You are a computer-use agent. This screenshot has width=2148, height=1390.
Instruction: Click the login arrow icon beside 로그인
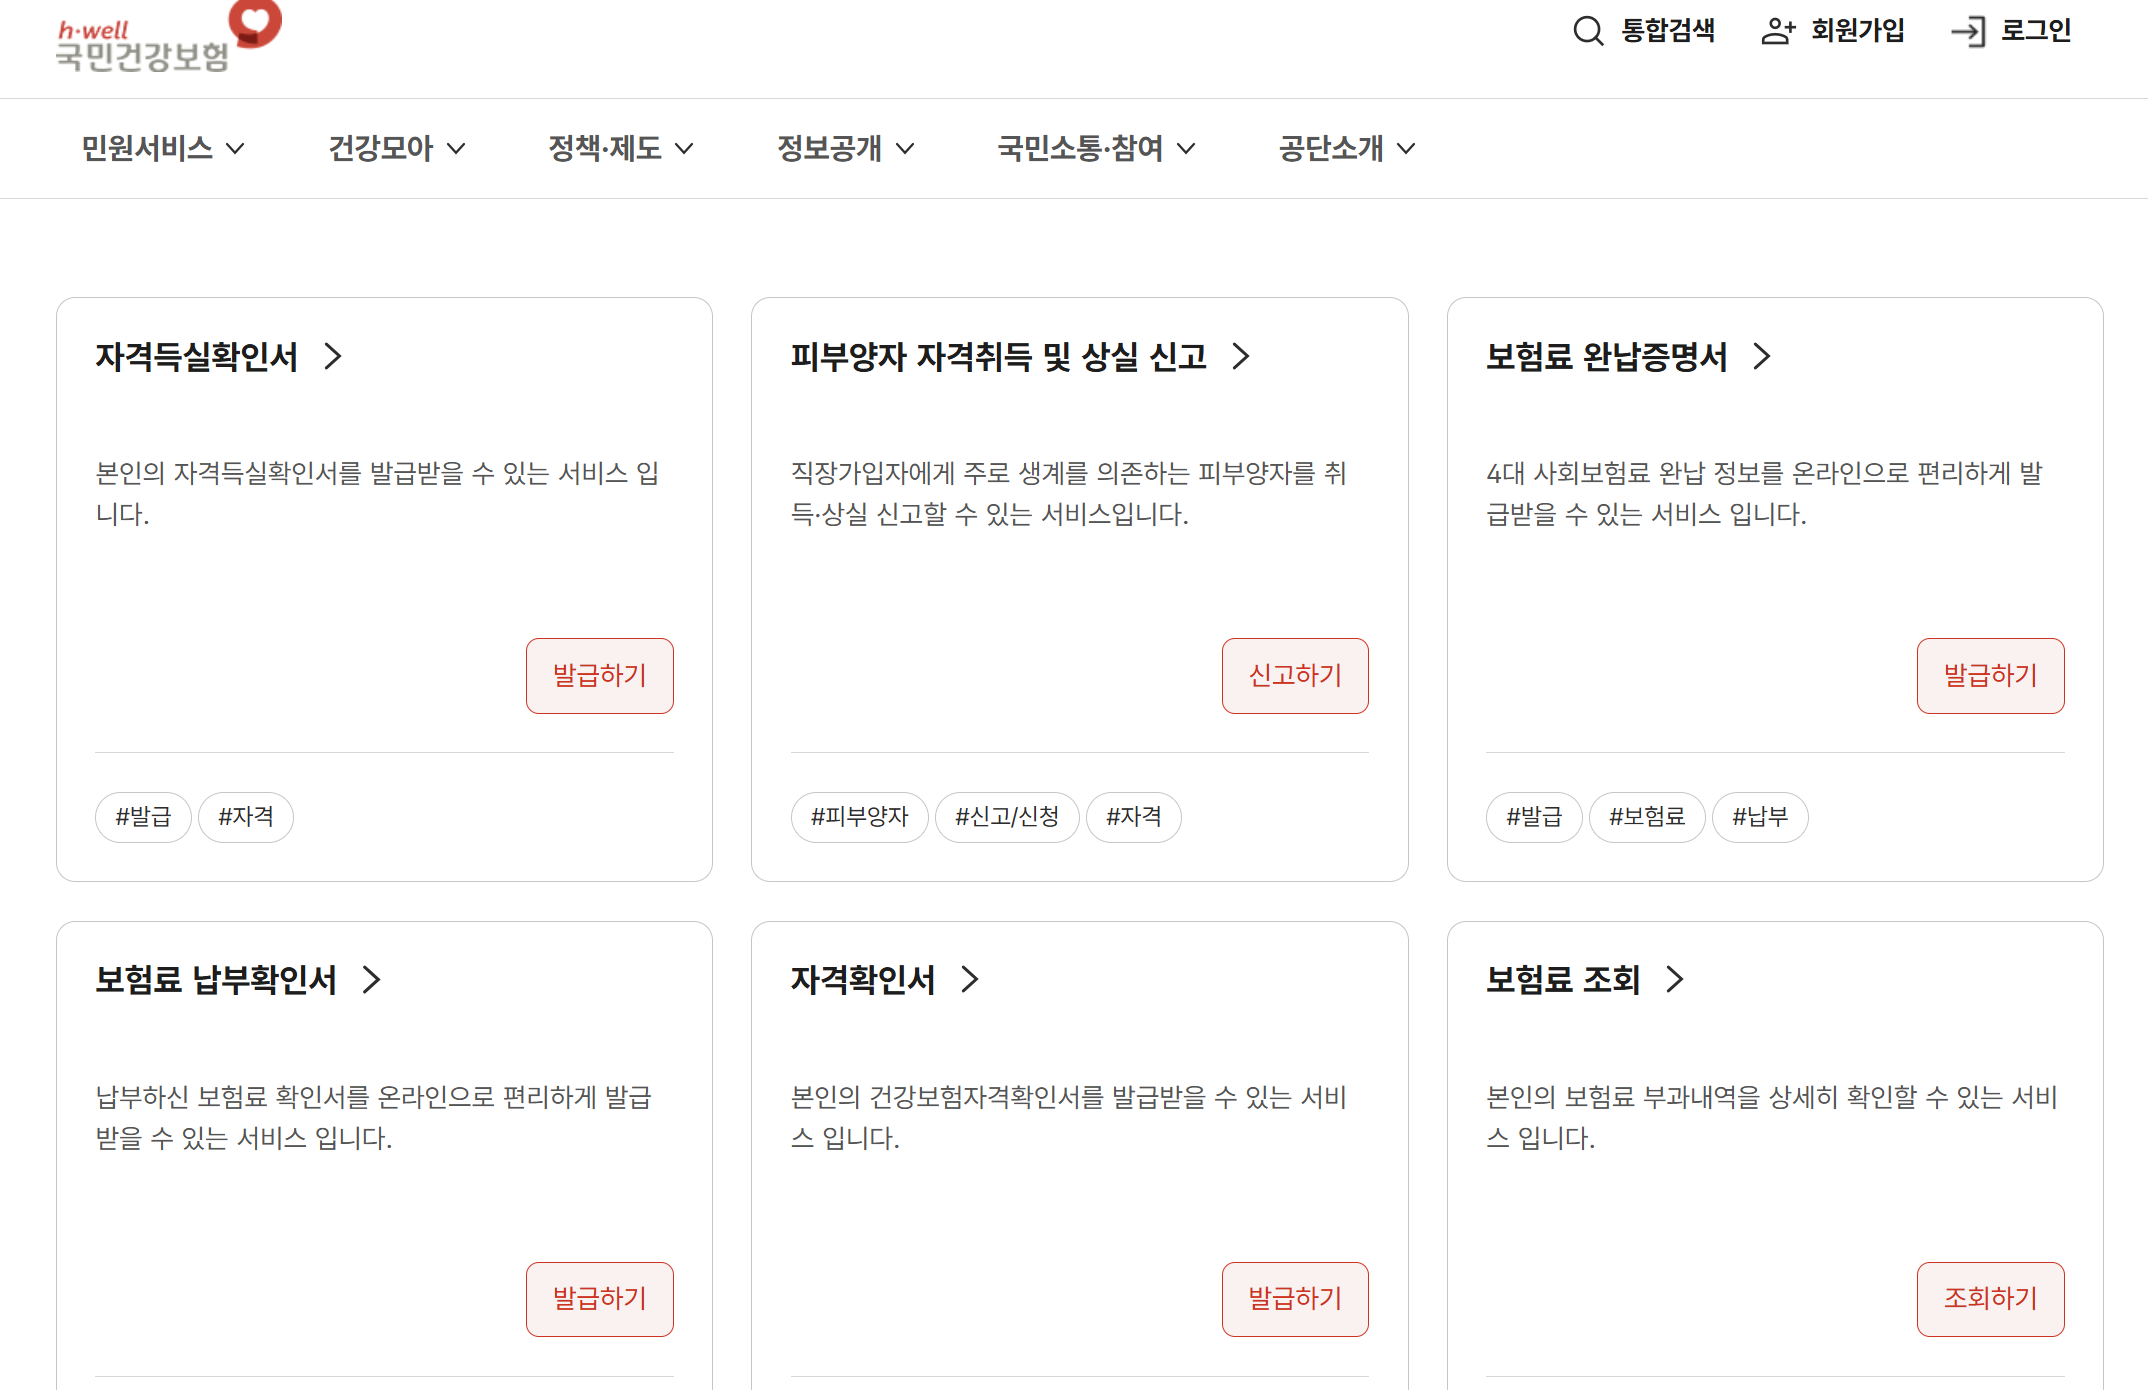pyautogui.click(x=1968, y=31)
